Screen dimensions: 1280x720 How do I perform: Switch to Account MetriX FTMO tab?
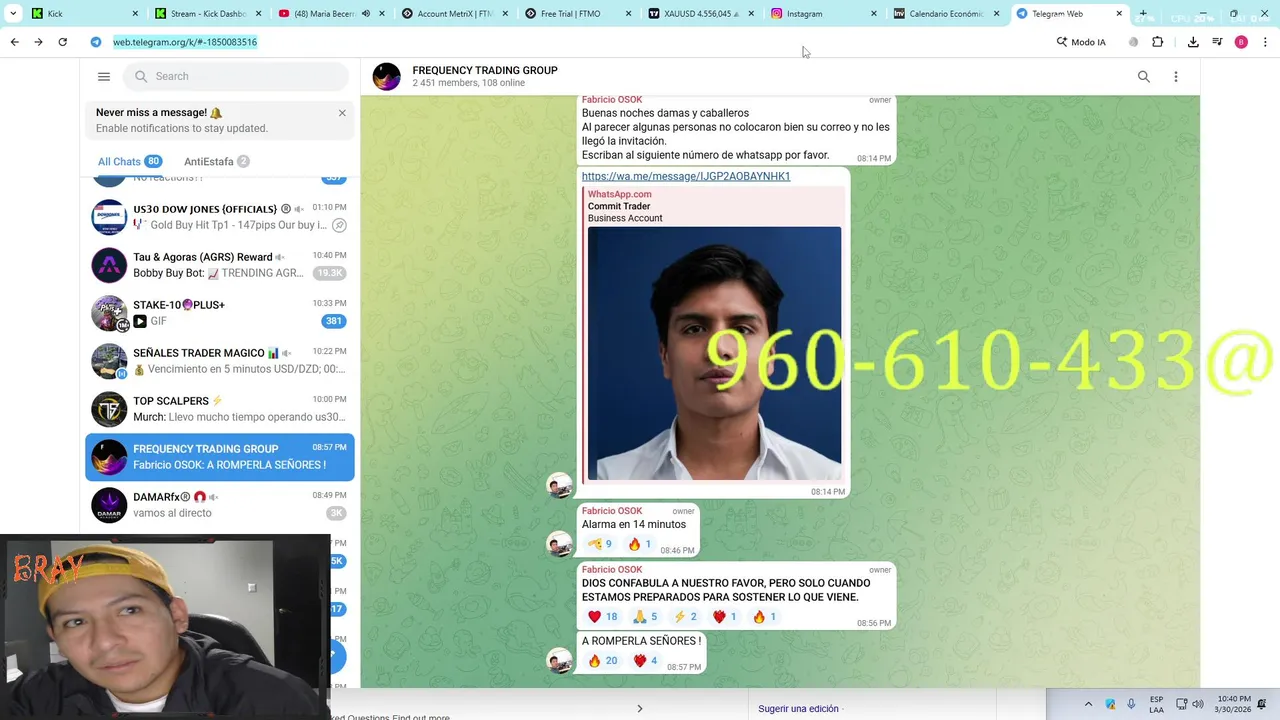click(x=455, y=14)
